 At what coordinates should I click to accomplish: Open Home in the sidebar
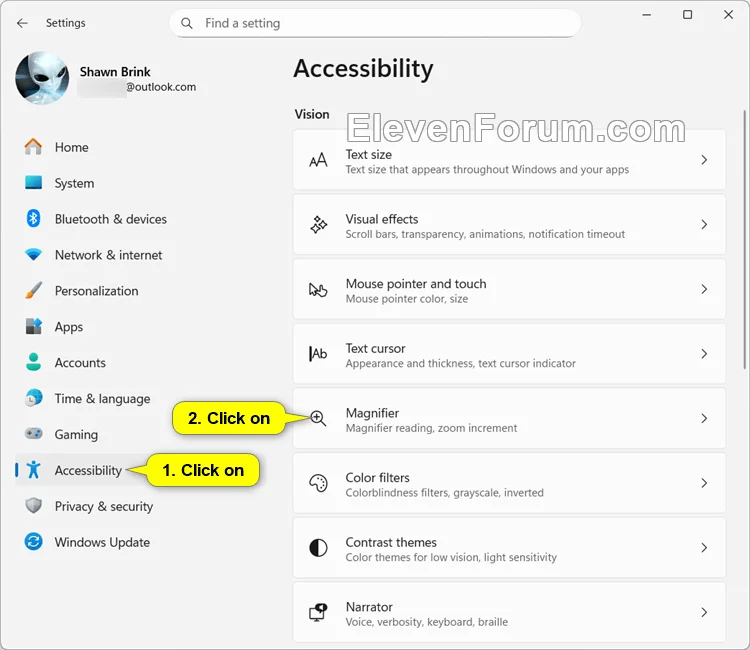72,147
